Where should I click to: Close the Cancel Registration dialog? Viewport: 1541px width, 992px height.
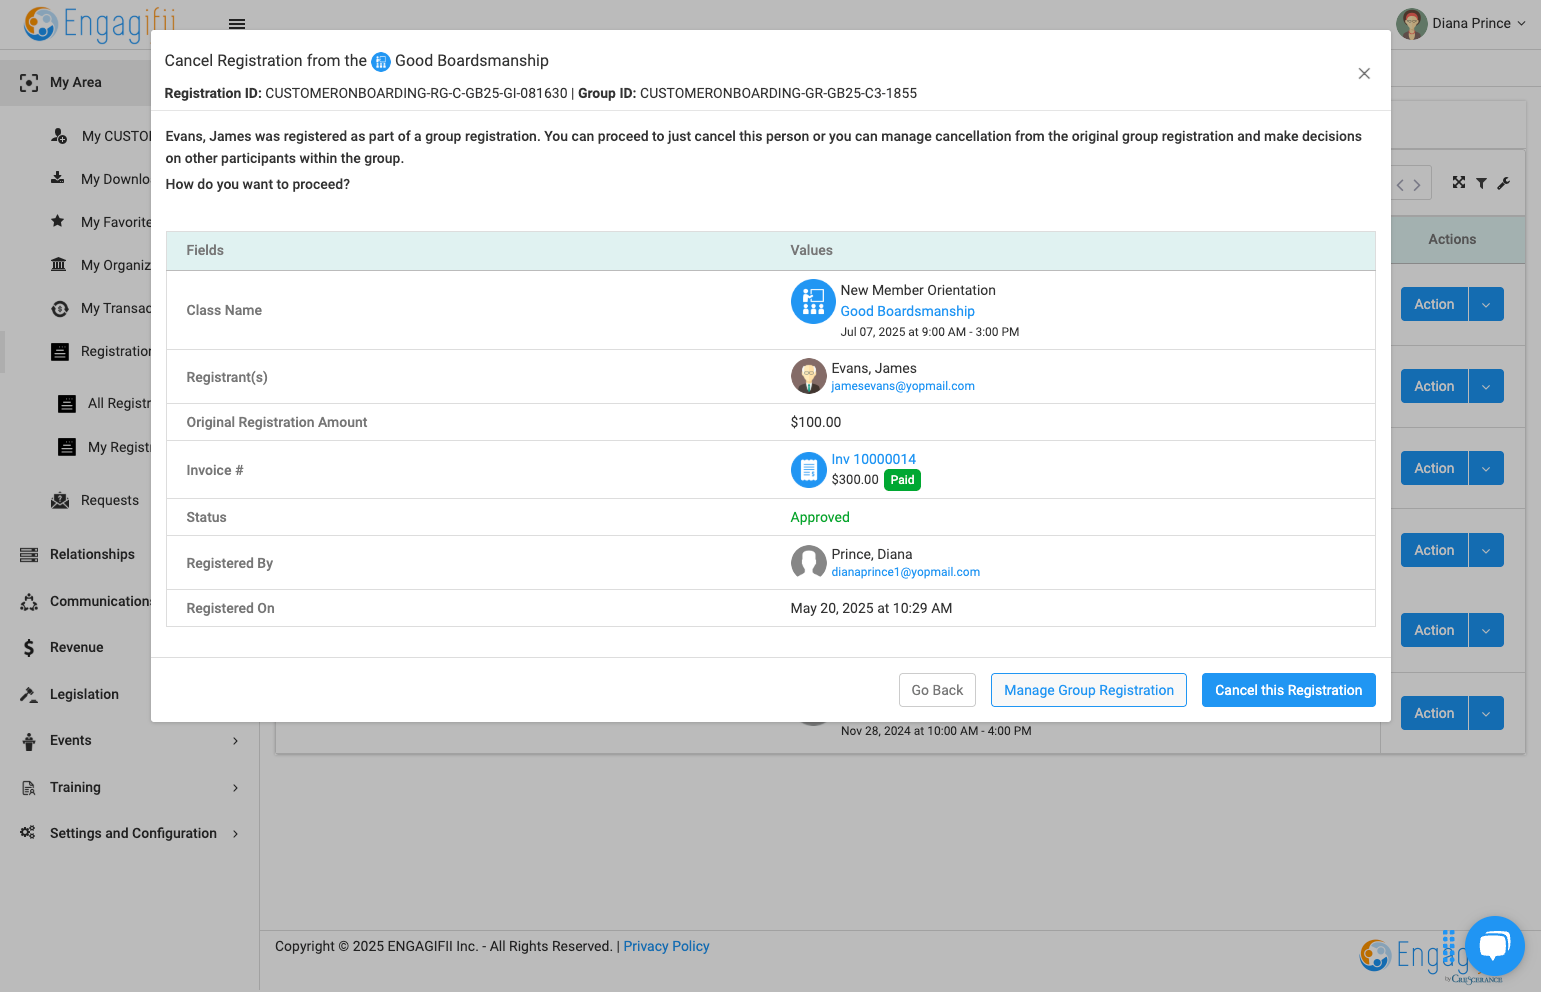(x=1364, y=74)
